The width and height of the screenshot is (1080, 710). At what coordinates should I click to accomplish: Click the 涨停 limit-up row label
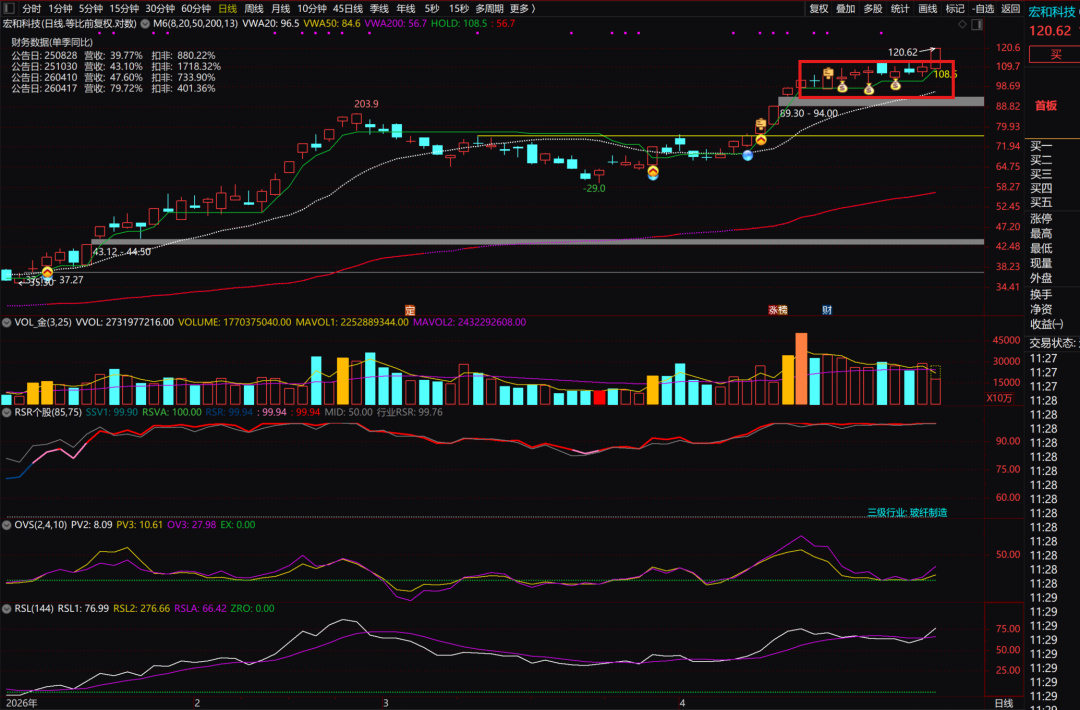tap(1041, 218)
